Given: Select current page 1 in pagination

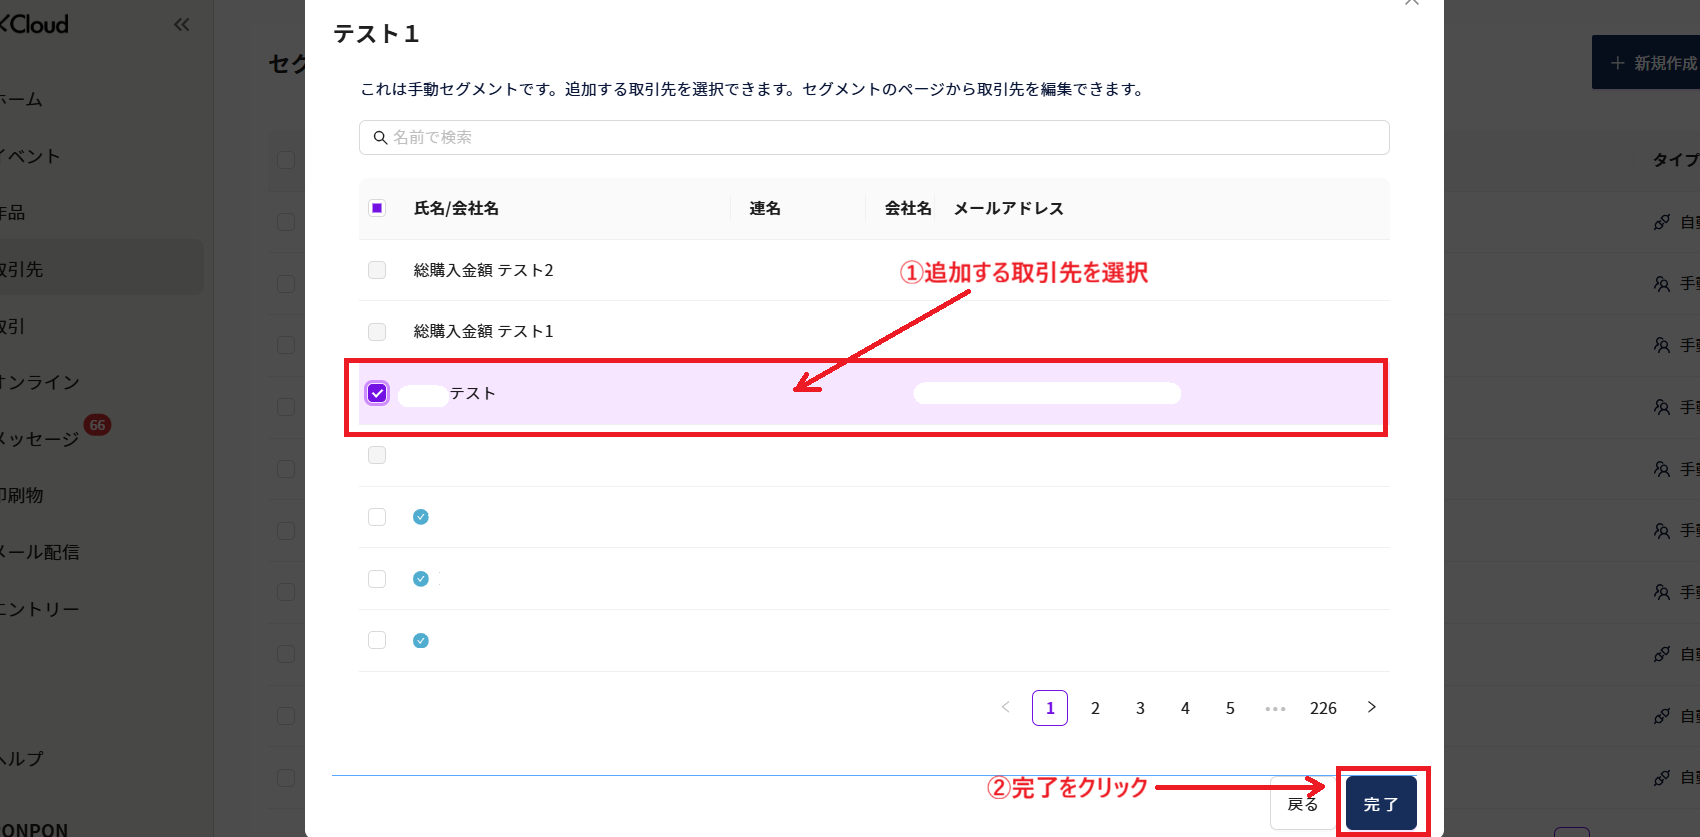Looking at the screenshot, I should [x=1050, y=708].
